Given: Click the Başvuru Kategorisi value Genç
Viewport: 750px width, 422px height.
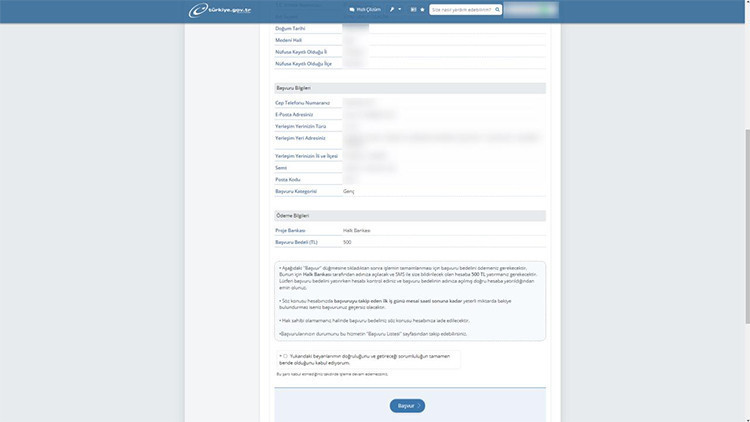Looking at the screenshot, I should (x=349, y=191).
